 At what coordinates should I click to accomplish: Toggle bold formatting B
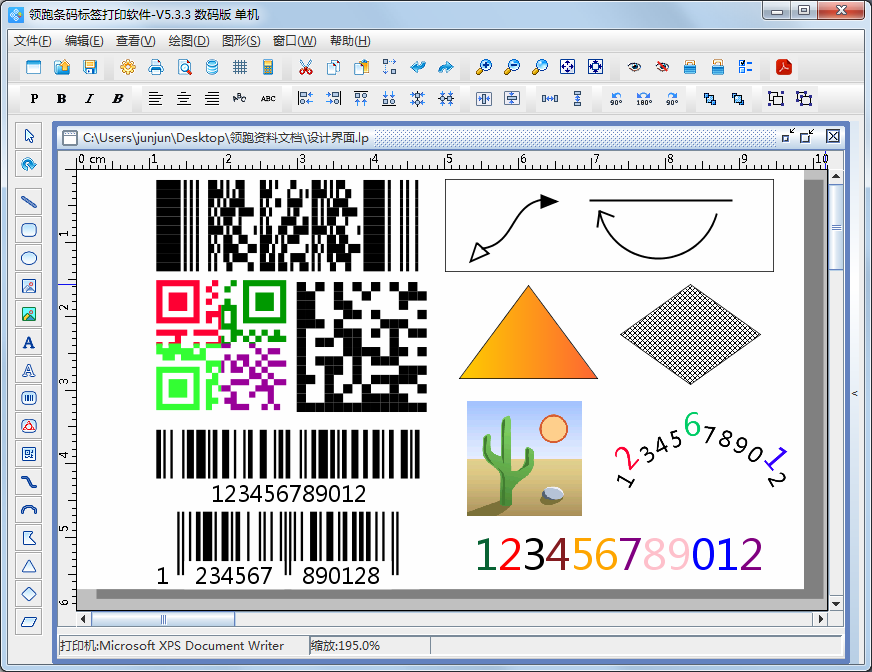pos(62,98)
